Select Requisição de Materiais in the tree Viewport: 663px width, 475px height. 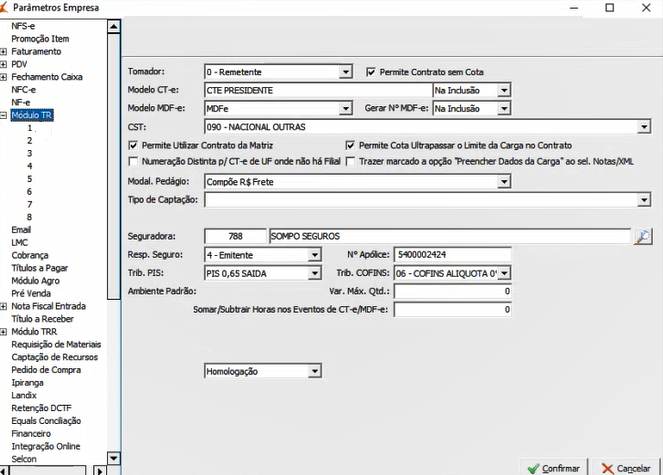[x=56, y=344]
